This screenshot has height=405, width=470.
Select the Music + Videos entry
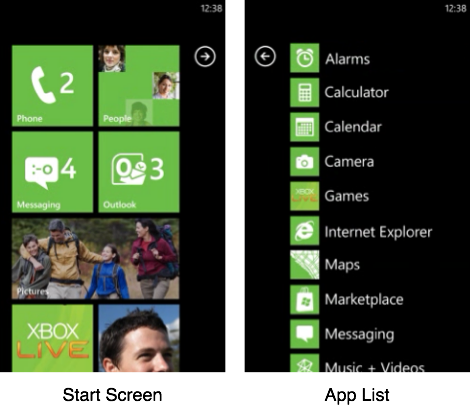pyautogui.click(x=357, y=363)
